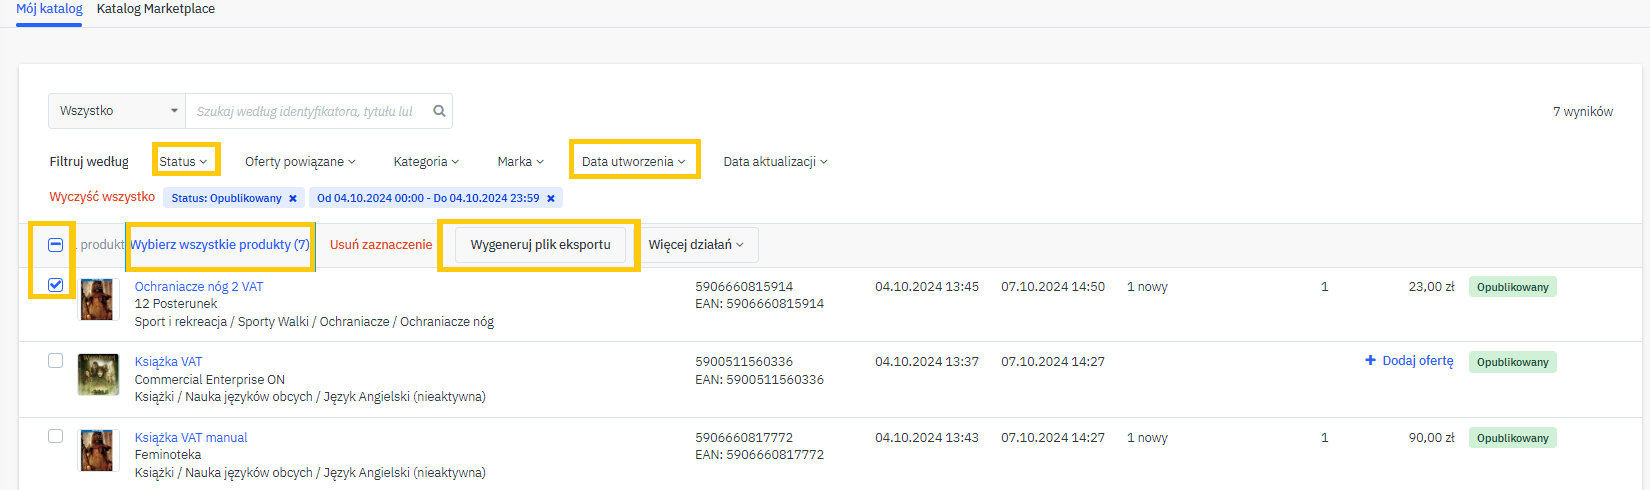The width and height of the screenshot is (1650, 490).
Task: Toggle the select-all header checkbox
Action: (56, 245)
